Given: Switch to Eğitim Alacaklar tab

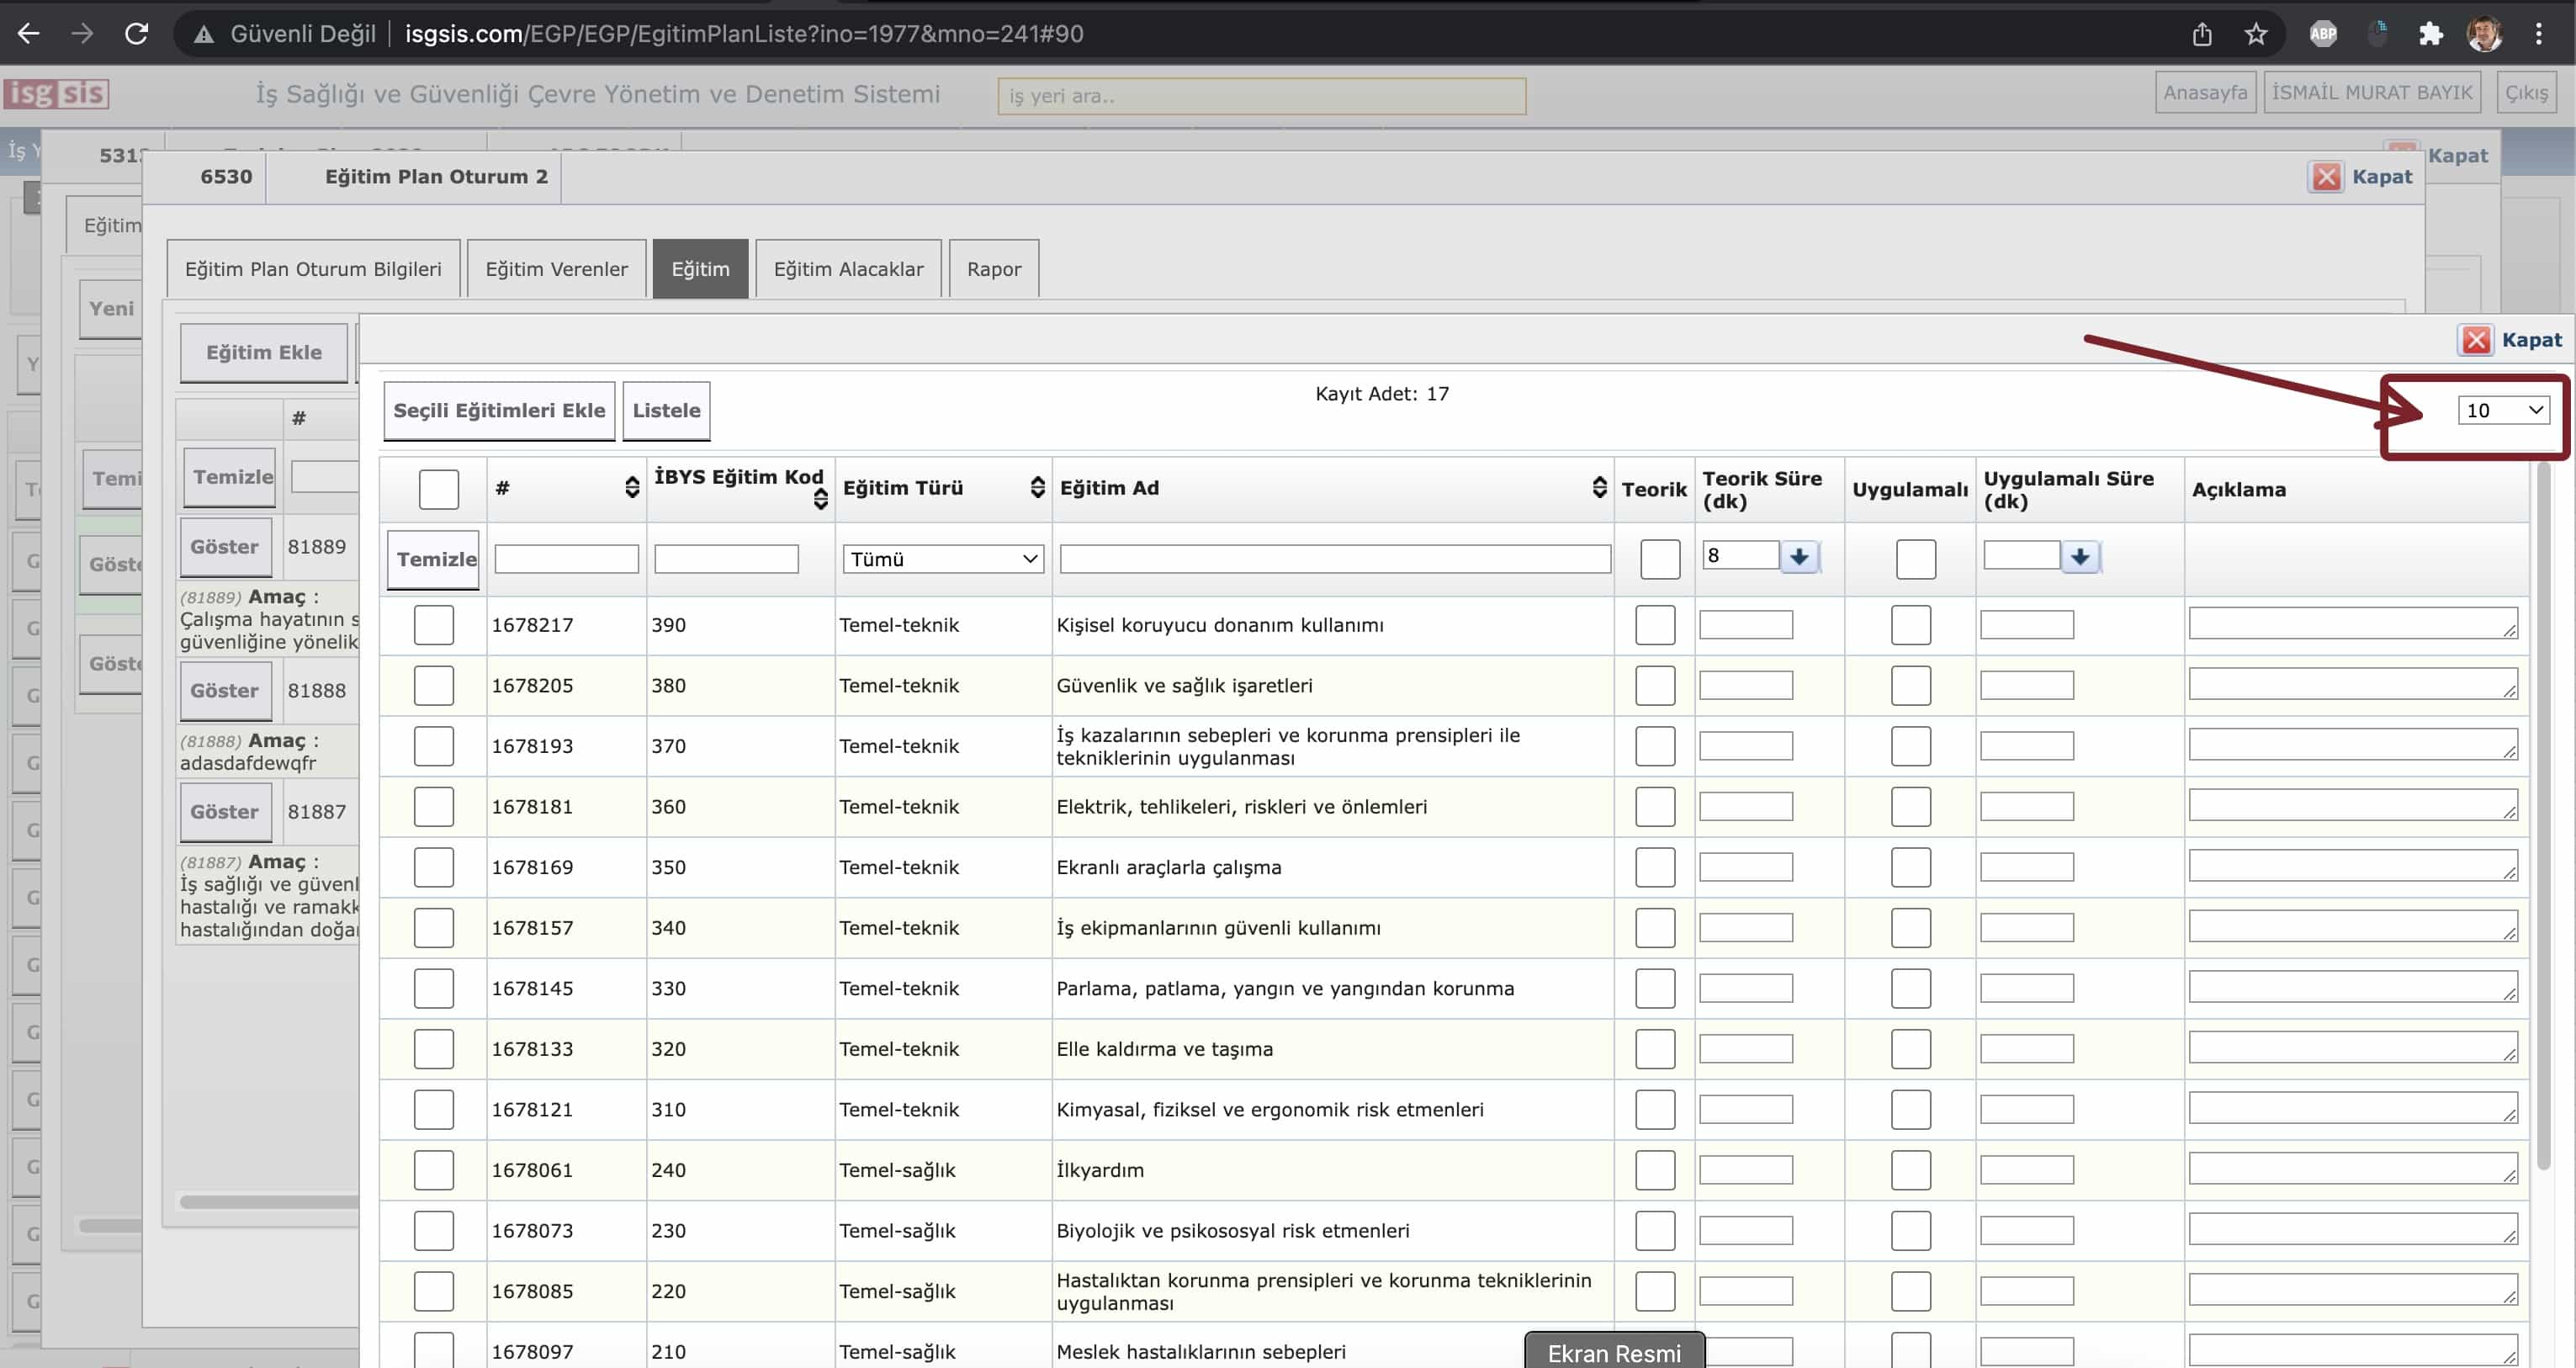Looking at the screenshot, I should coord(848,269).
